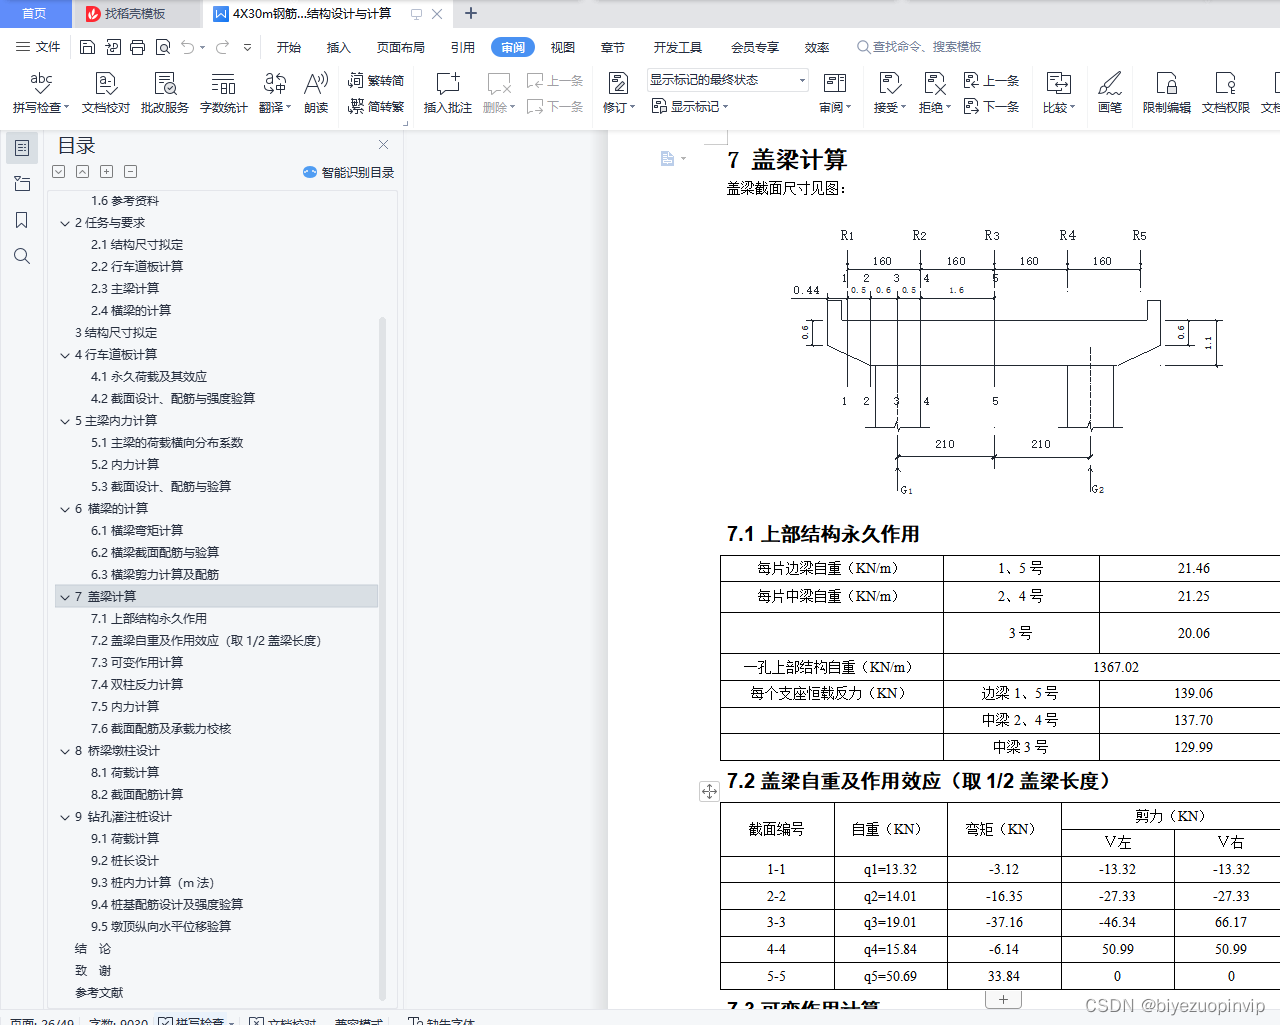This screenshot has height=1025, width=1280.
Task: Open 显示标记的最终状态 combo box
Action: [x=727, y=80]
